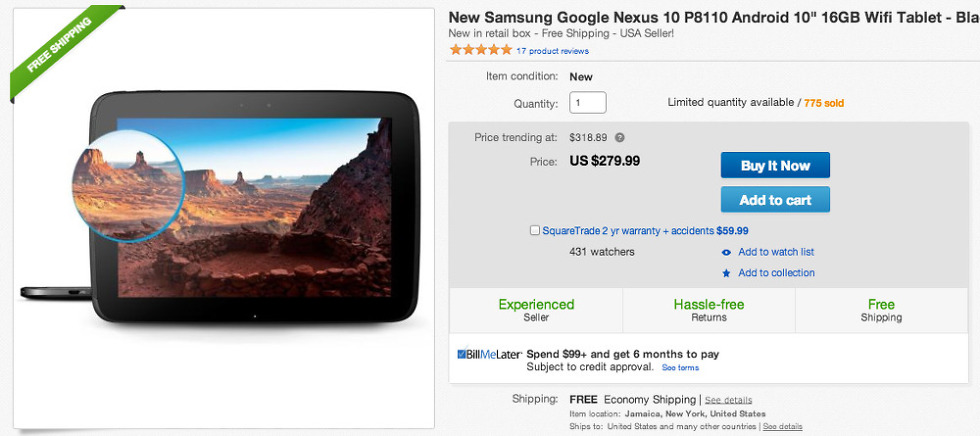Open See details beside Ships to countries
The height and width of the screenshot is (436, 980).
click(x=782, y=426)
